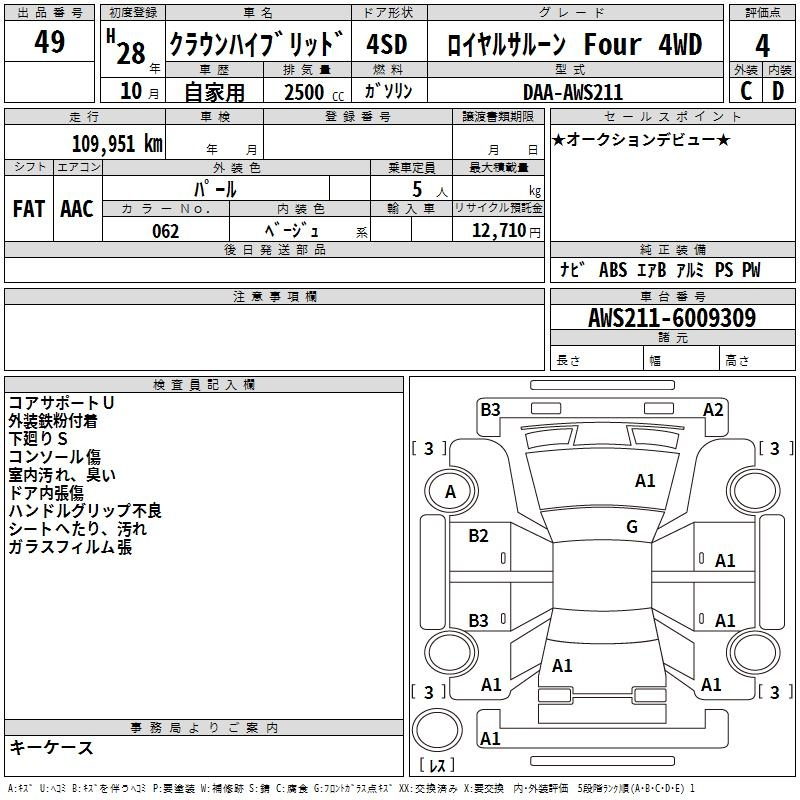The width and height of the screenshot is (800, 800).
Task: Select the B2 damage mark on diagram
Action: pos(479,536)
